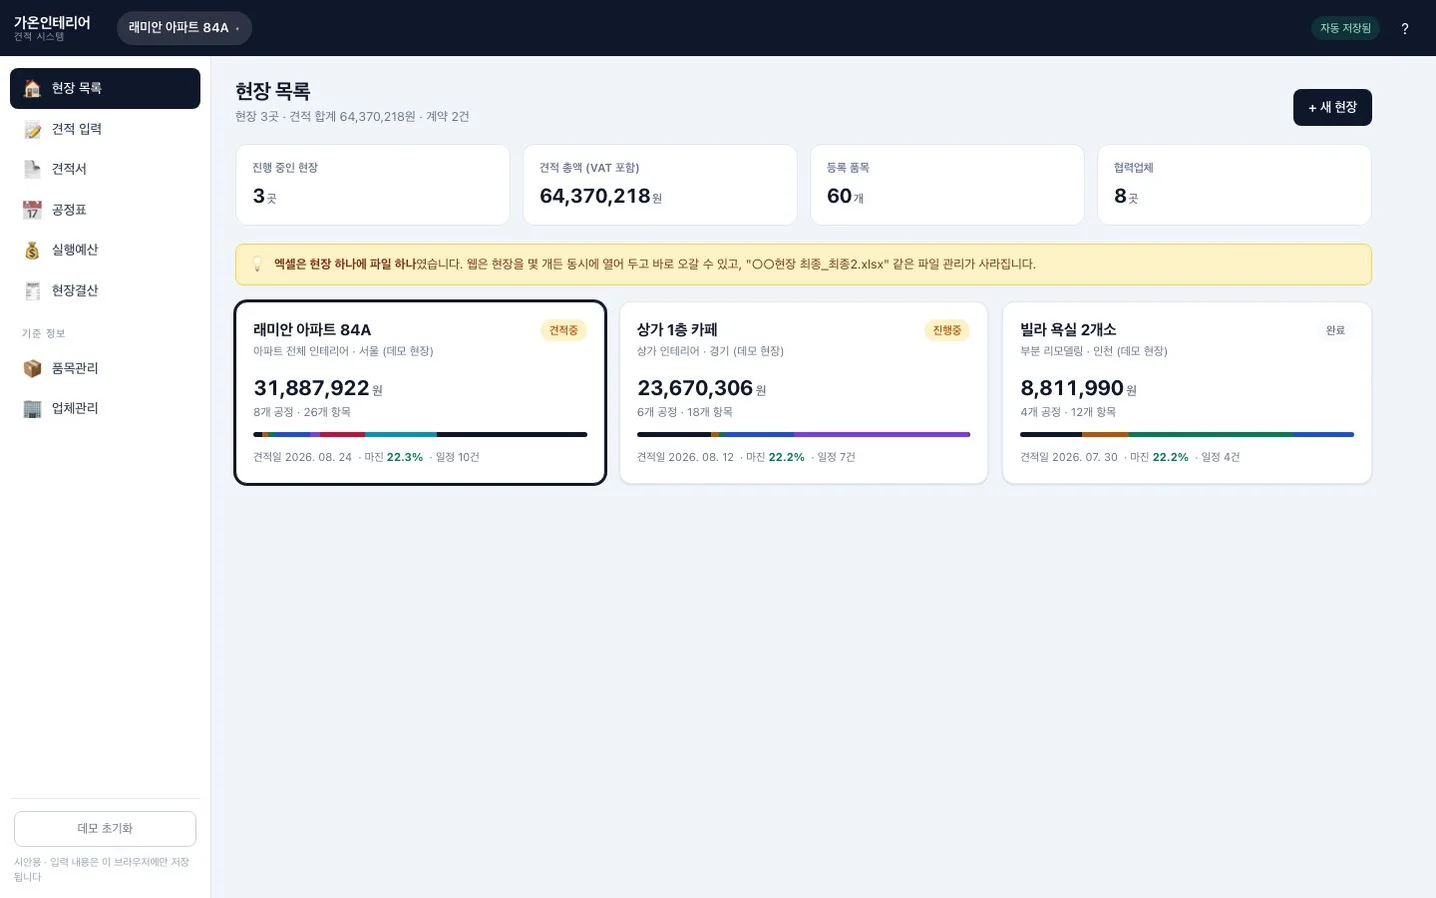Click the 빌라 욕실 2개소 card progress bar
1436x898 pixels.
(1187, 434)
